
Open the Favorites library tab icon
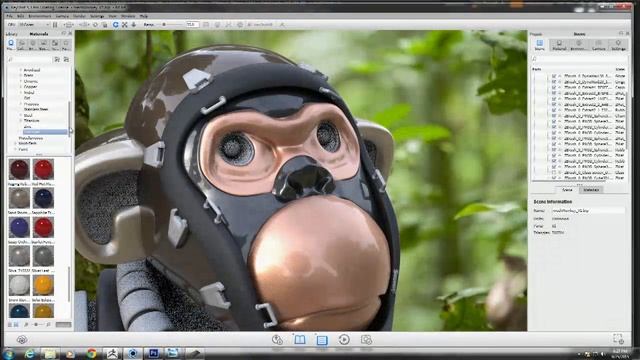(x=66, y=44)
